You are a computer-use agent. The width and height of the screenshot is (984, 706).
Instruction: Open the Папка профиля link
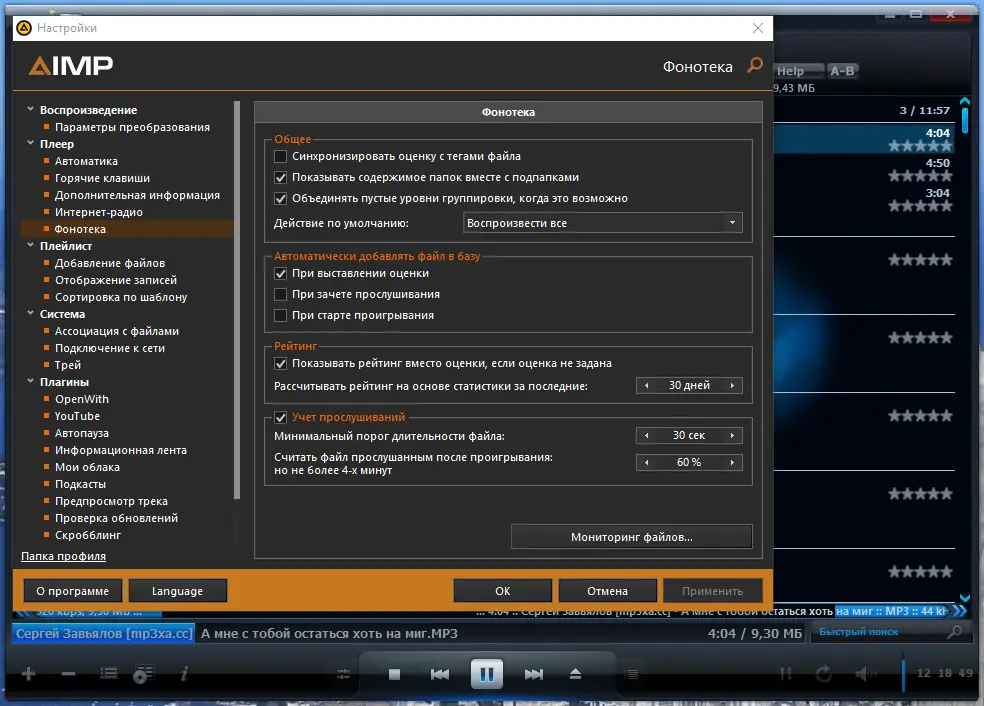coord(63,556)
